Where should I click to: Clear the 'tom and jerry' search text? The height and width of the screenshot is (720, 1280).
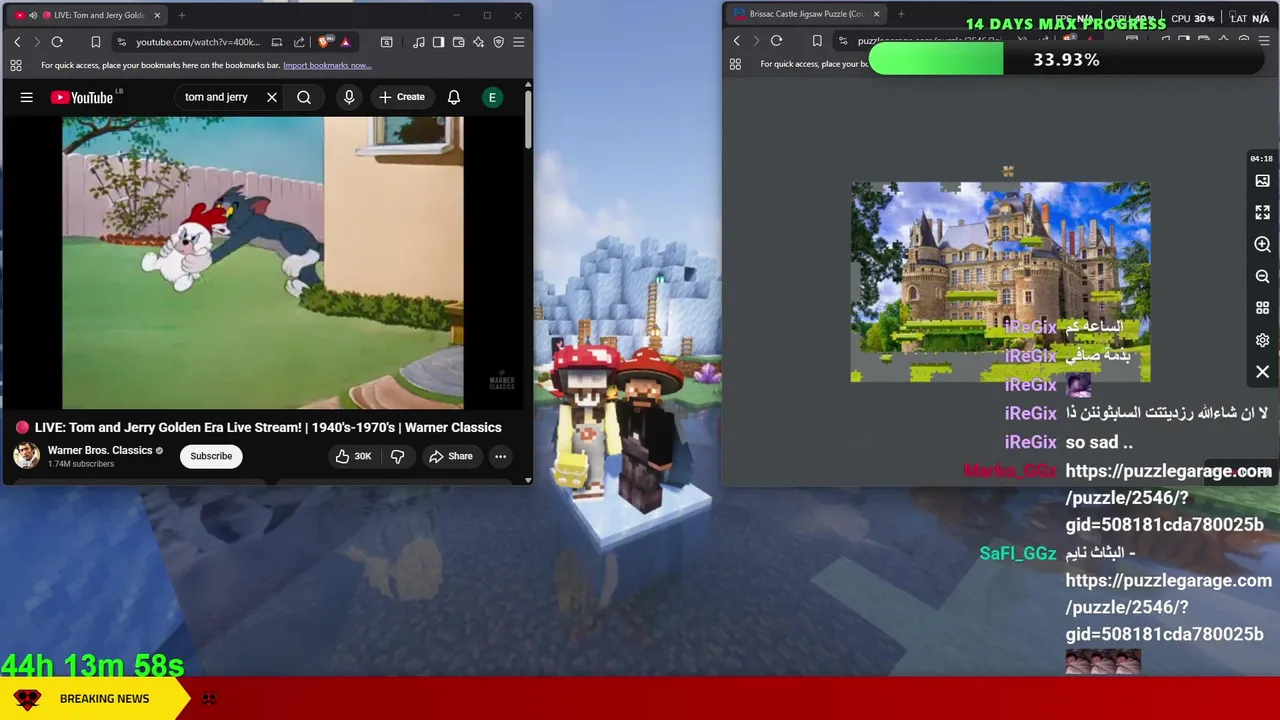(271, 97)
